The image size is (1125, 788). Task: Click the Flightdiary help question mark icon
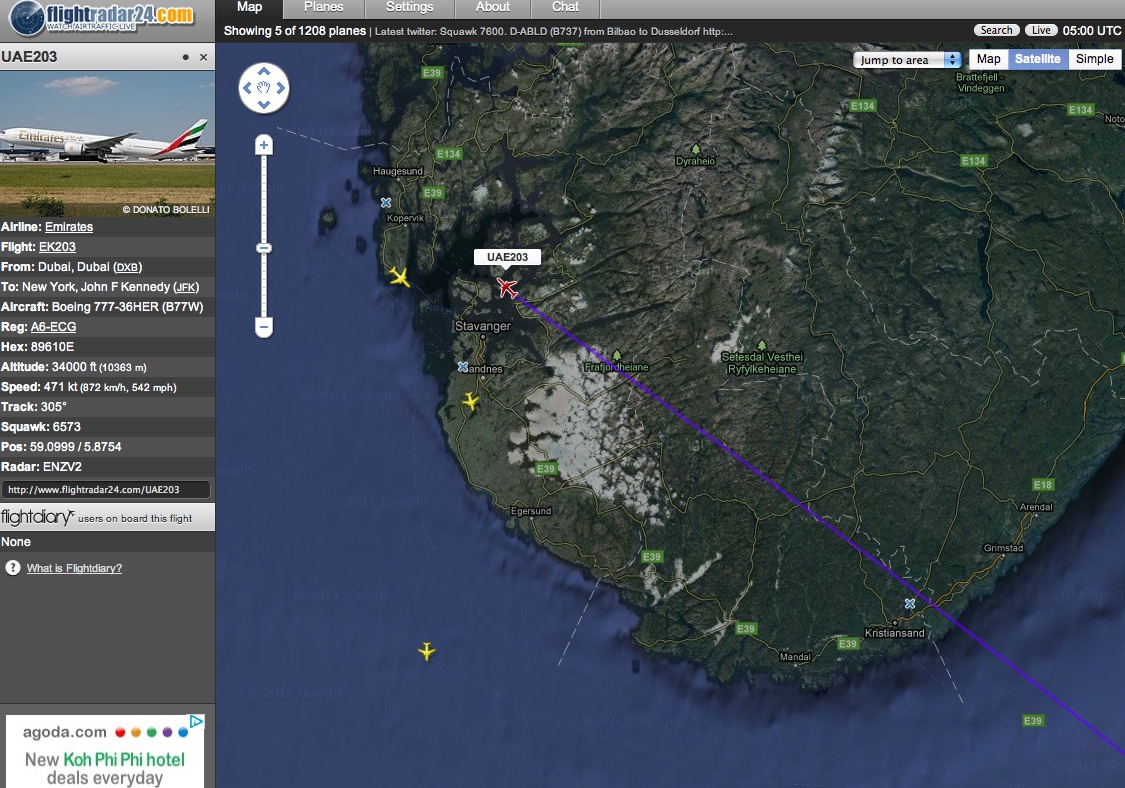[13, 568]
